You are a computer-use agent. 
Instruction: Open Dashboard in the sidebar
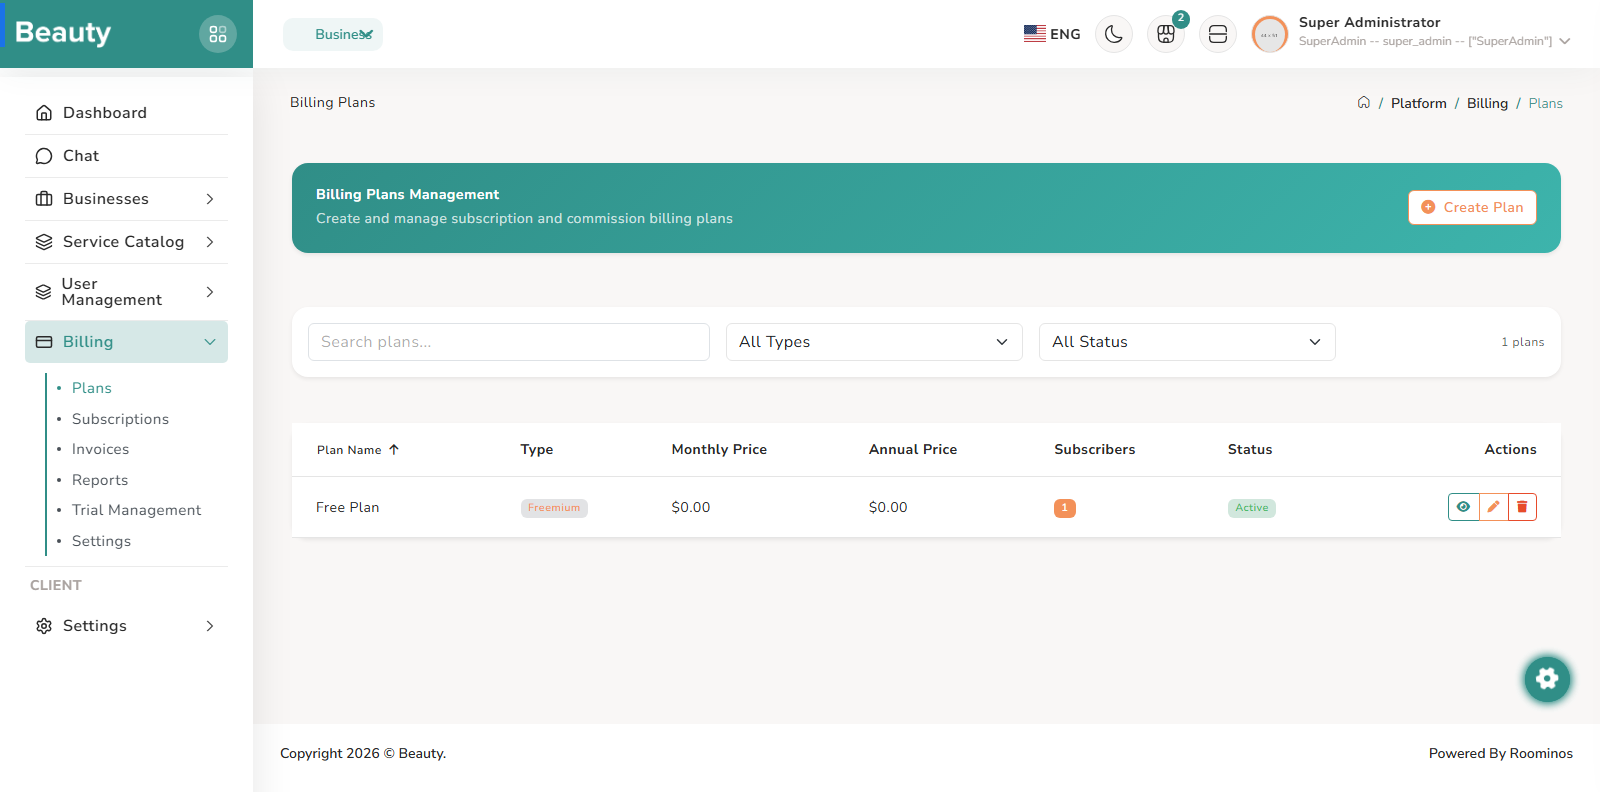[126, 113]
